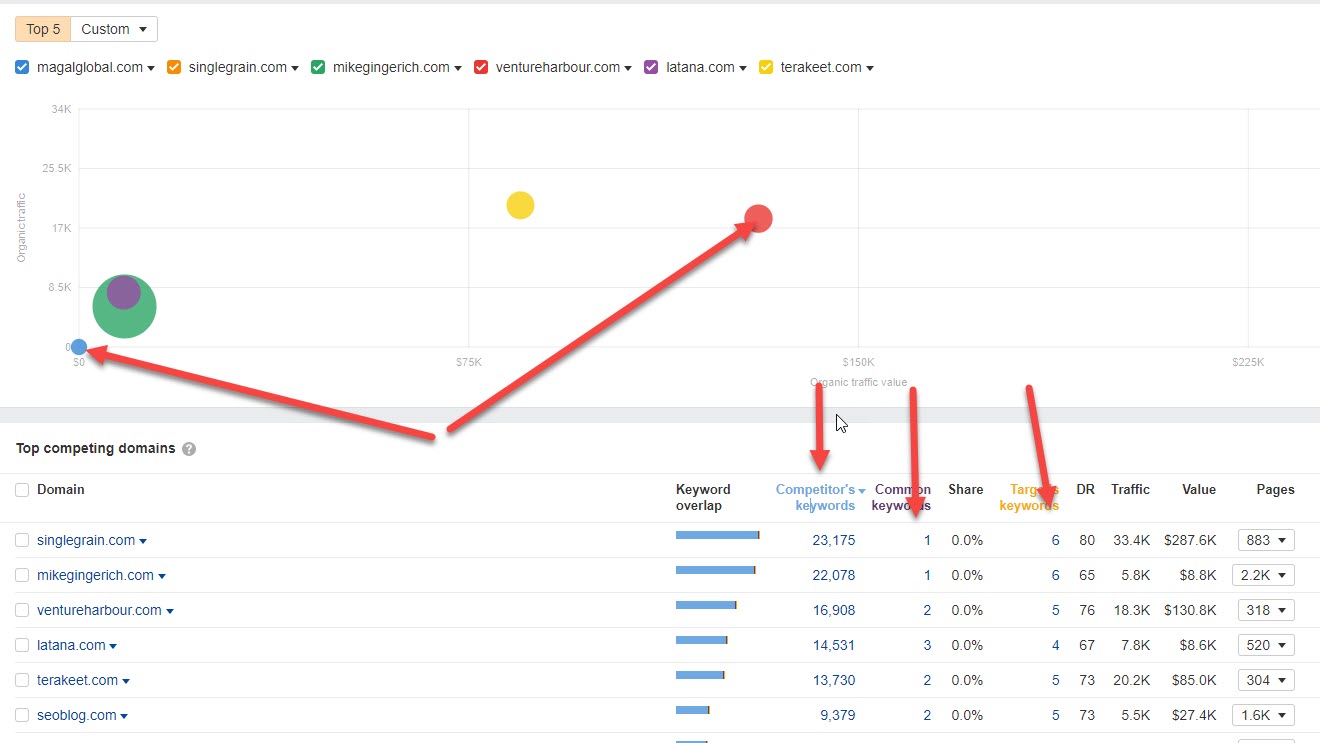Open ventureharbour.com domain link in table
Screen dimensions: 1320x743
coord(99,610)
